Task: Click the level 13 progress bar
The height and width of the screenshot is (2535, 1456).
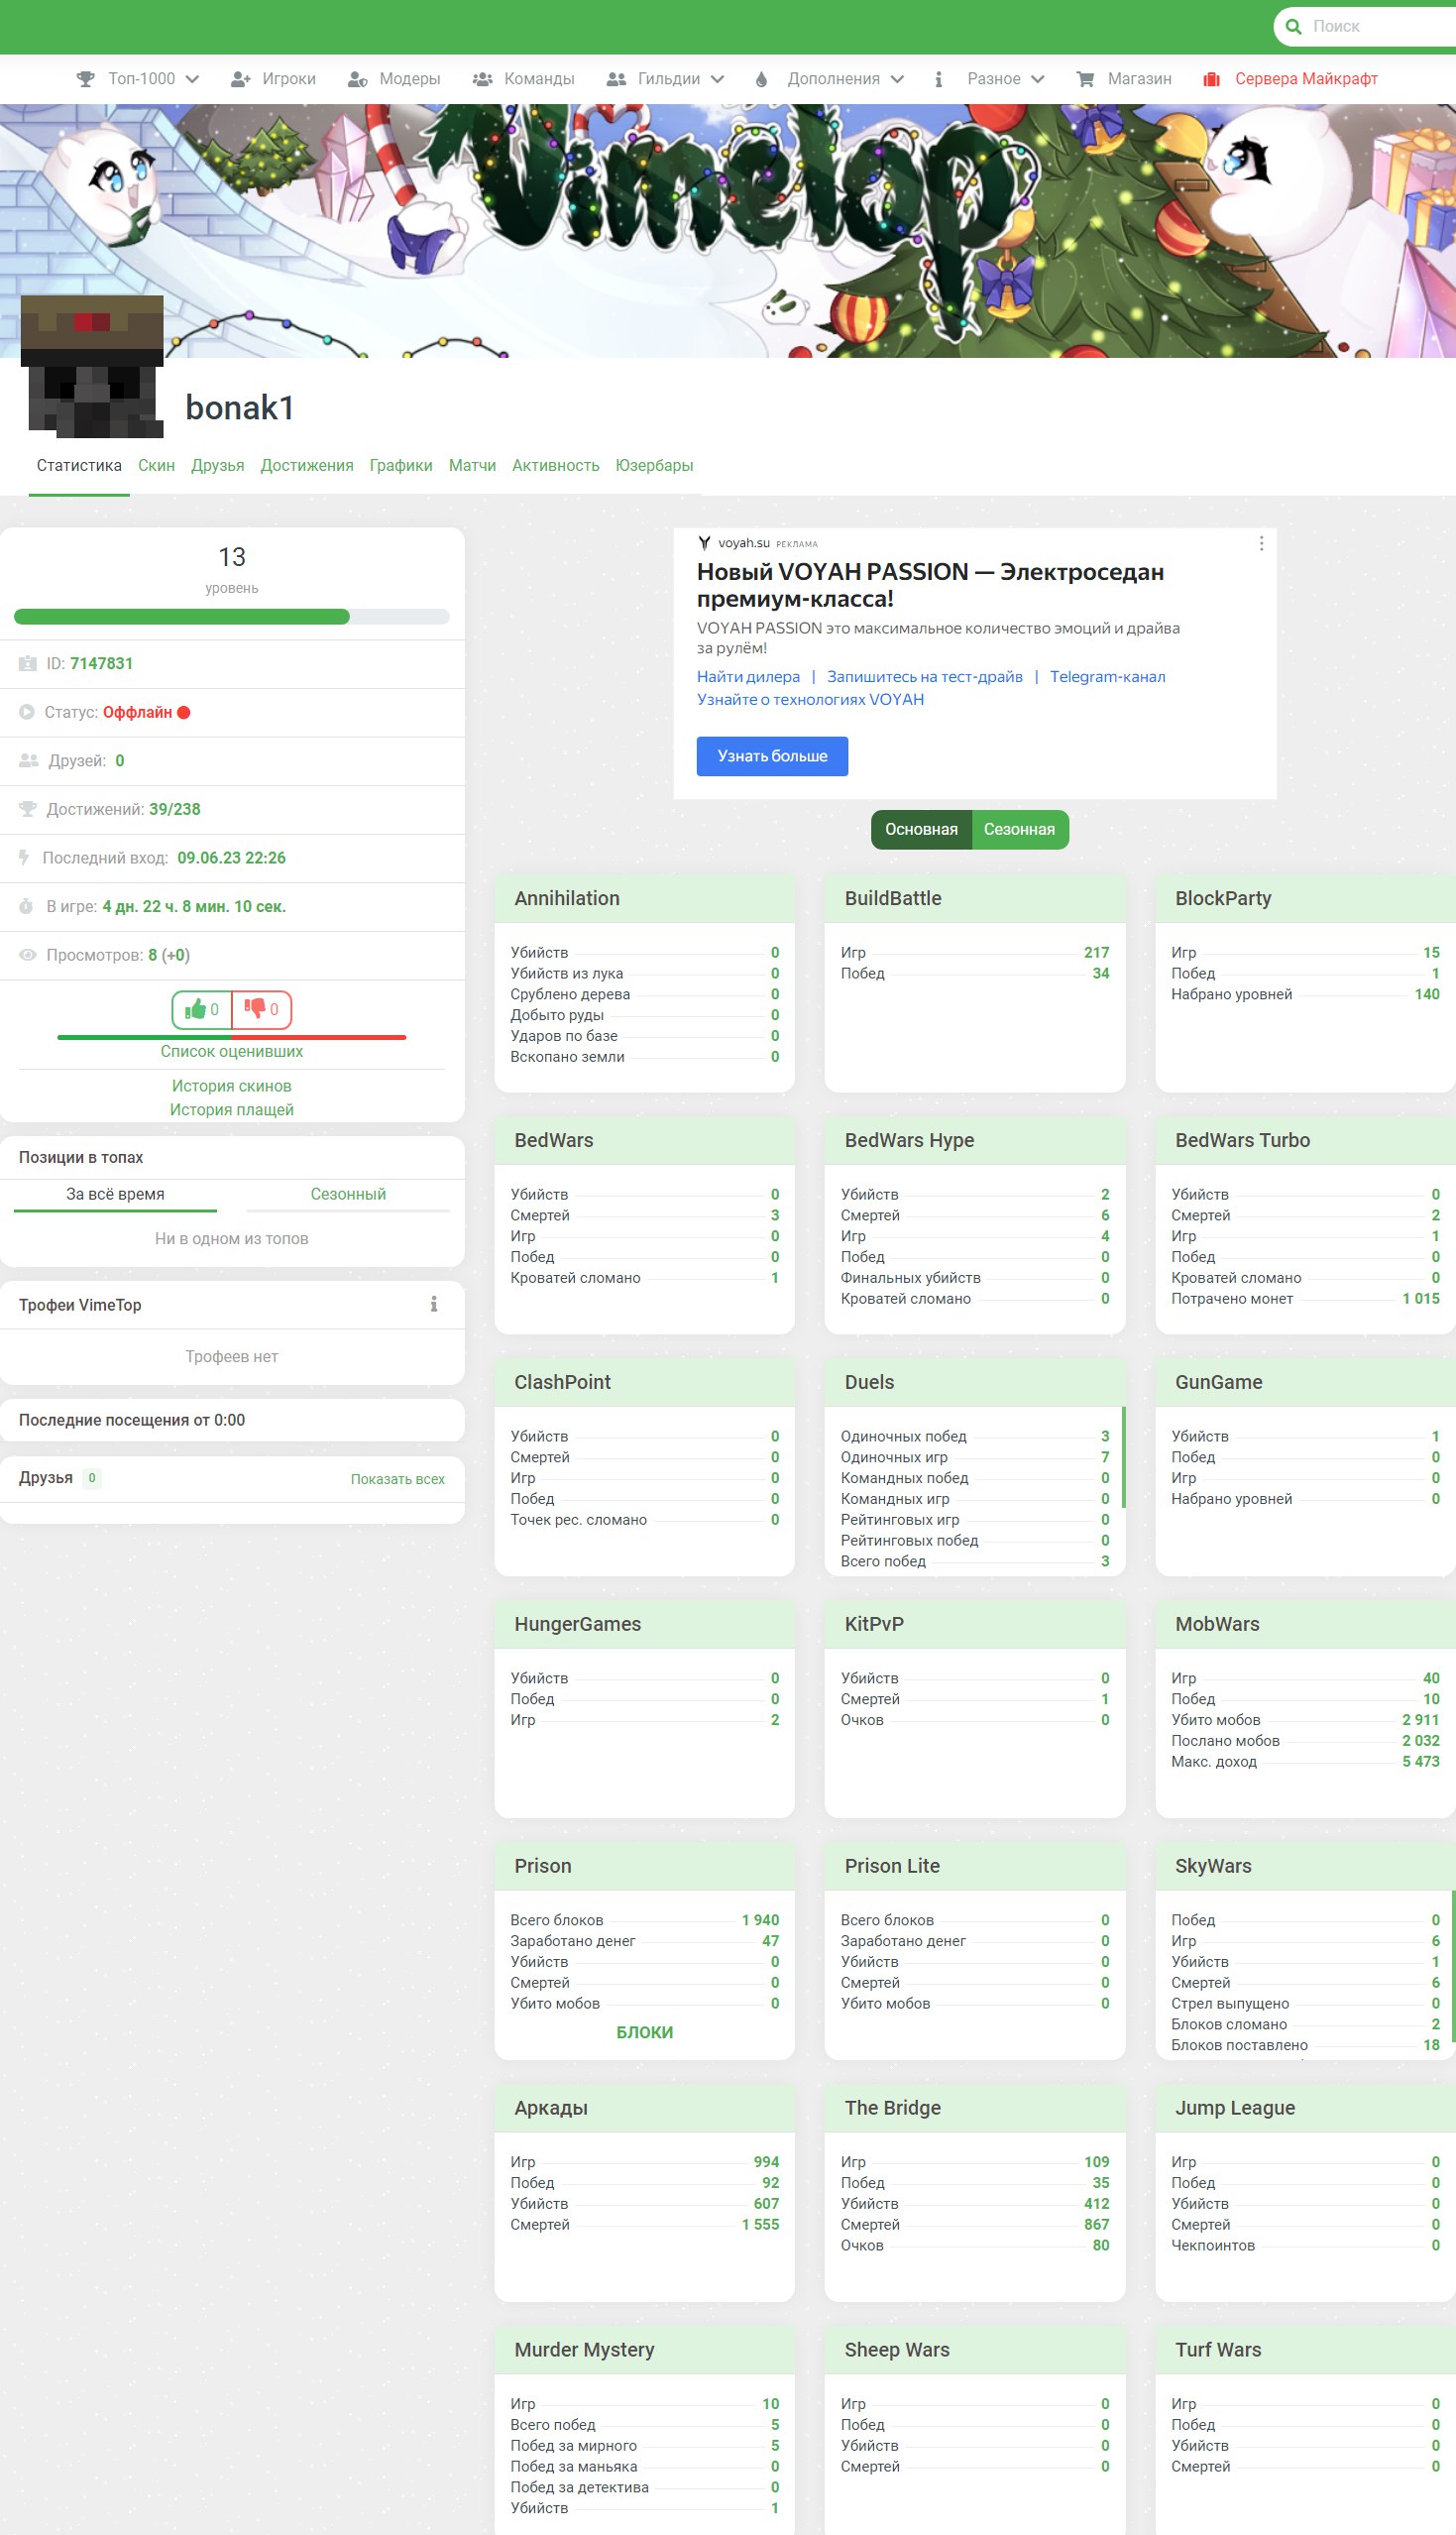Action: click(232, 617)
